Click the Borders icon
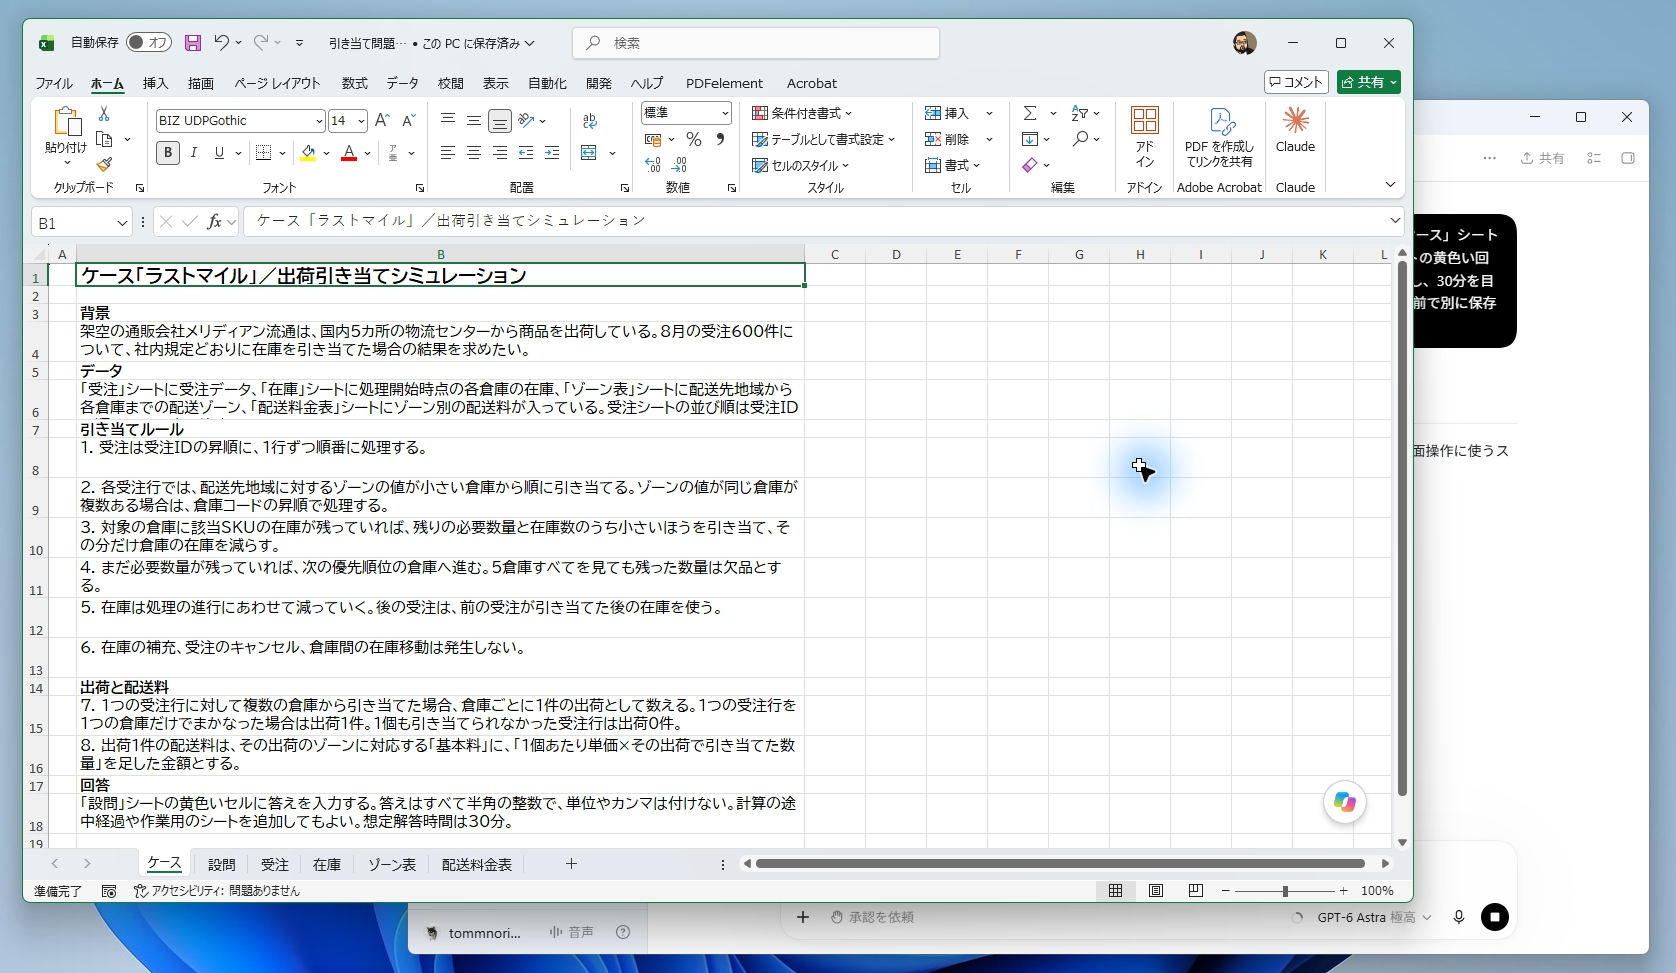1676x973 pixels. point(264,153)
